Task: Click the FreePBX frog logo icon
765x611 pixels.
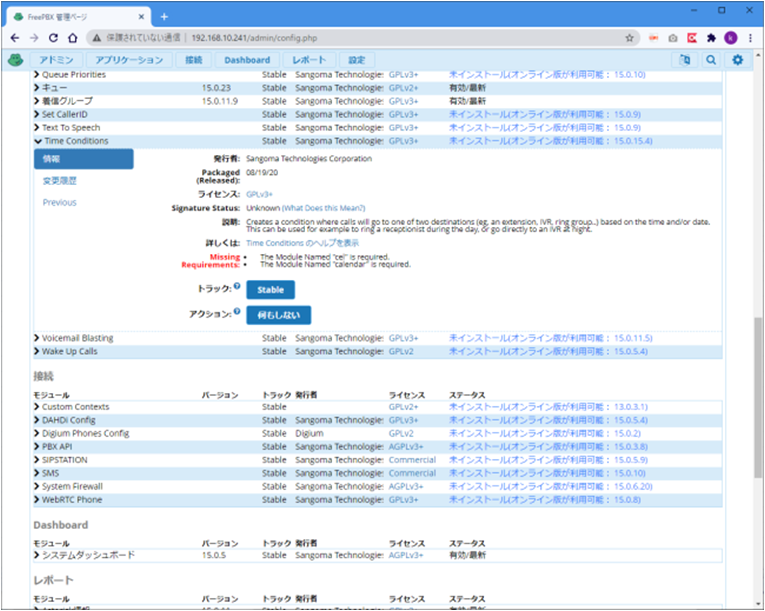Action: point(16,60)
